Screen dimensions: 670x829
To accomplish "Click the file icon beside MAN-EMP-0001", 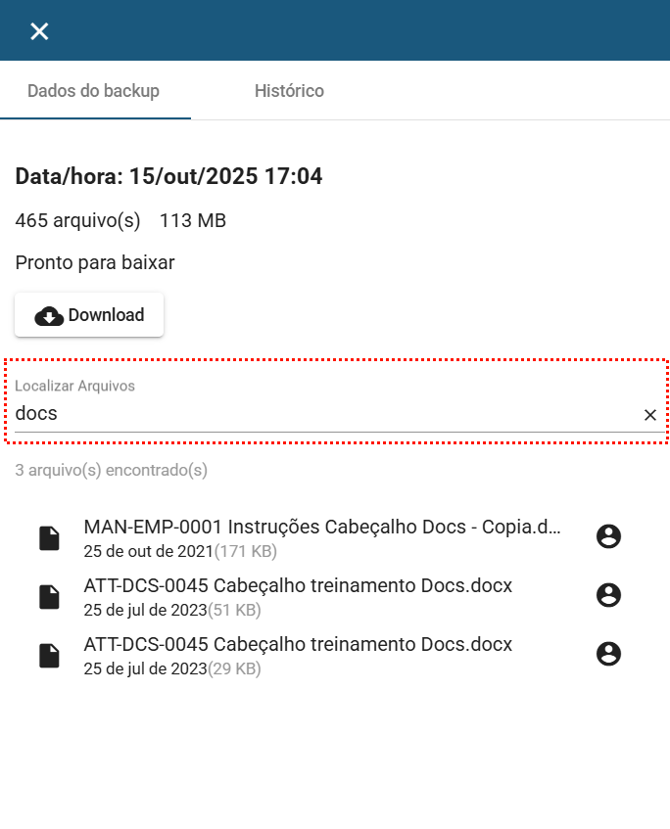I will [x=49, y=538].
